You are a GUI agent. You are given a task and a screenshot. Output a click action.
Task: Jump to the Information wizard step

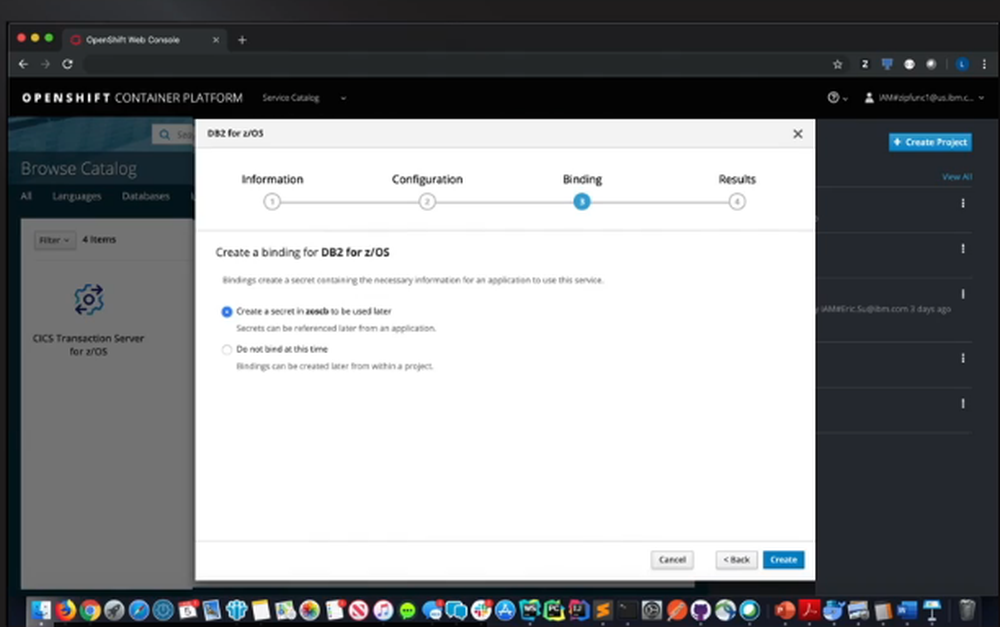[272, 202]
